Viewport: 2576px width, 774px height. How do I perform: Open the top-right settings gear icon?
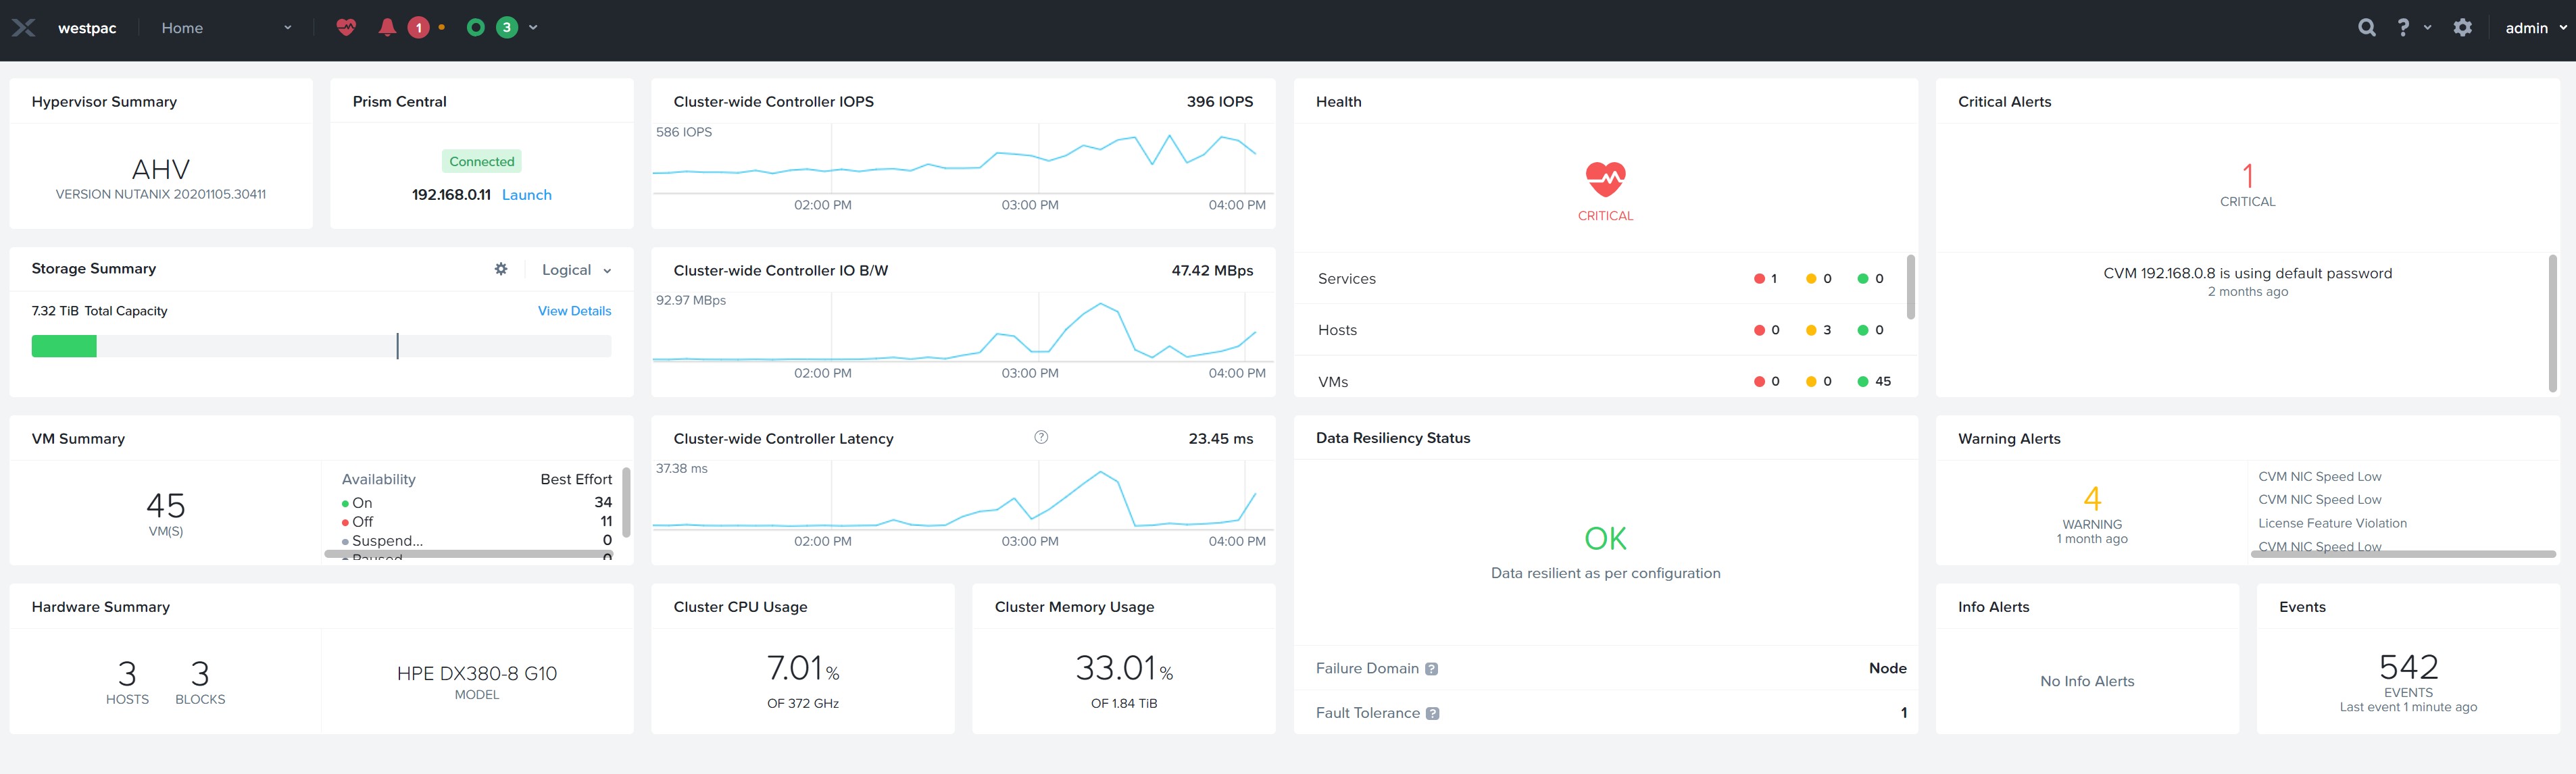click(2462, 28)
